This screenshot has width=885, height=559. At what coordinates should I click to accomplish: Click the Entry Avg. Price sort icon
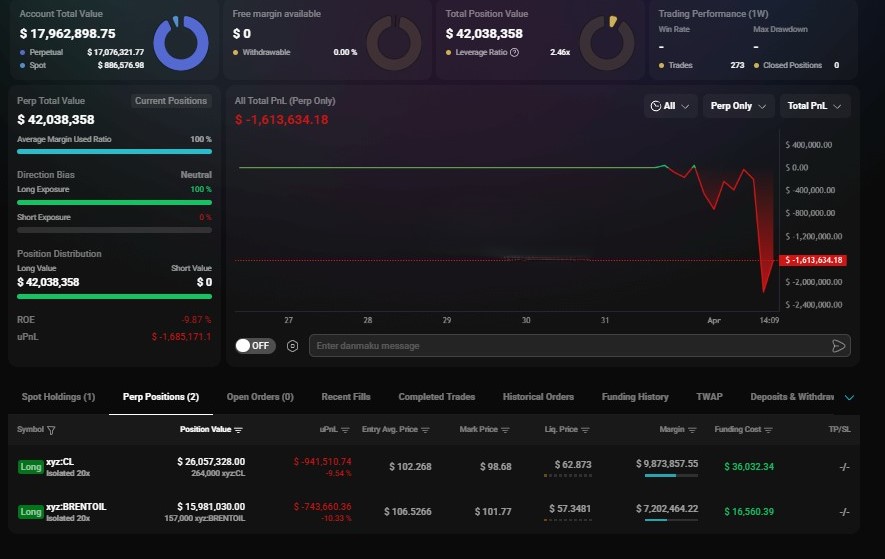425,430
